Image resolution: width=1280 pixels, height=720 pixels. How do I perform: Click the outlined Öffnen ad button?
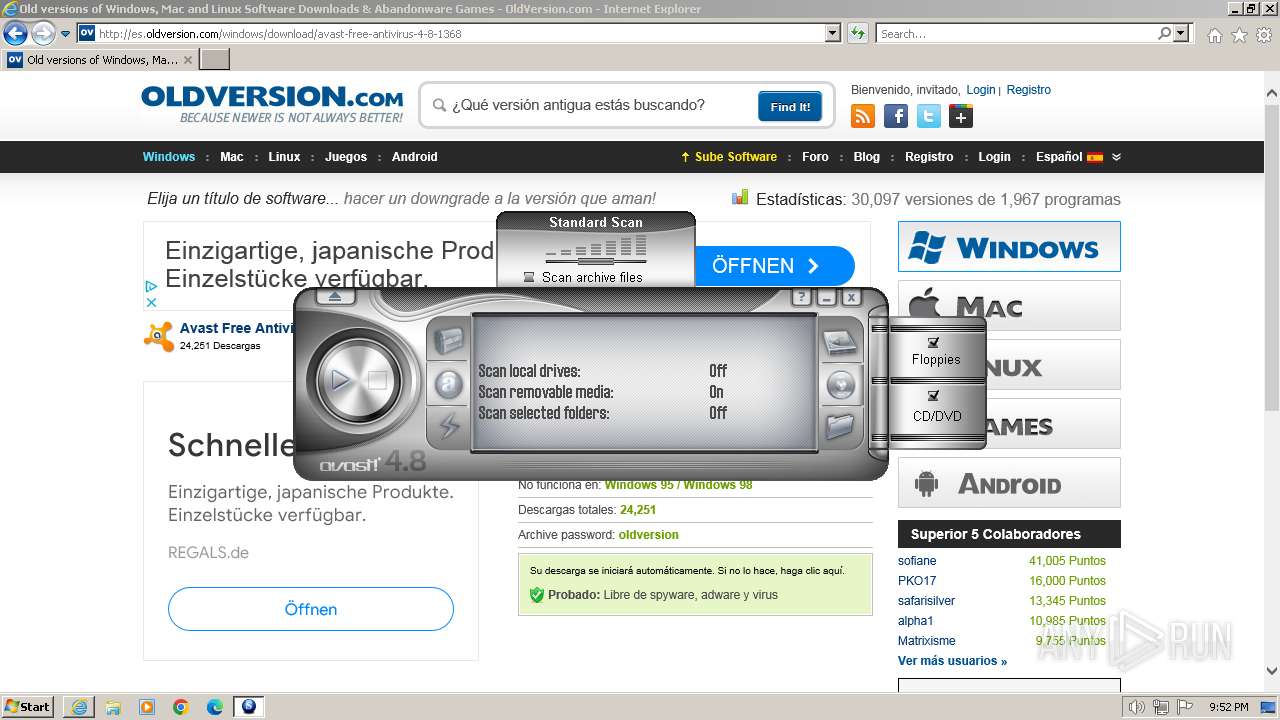pos(311,609)
